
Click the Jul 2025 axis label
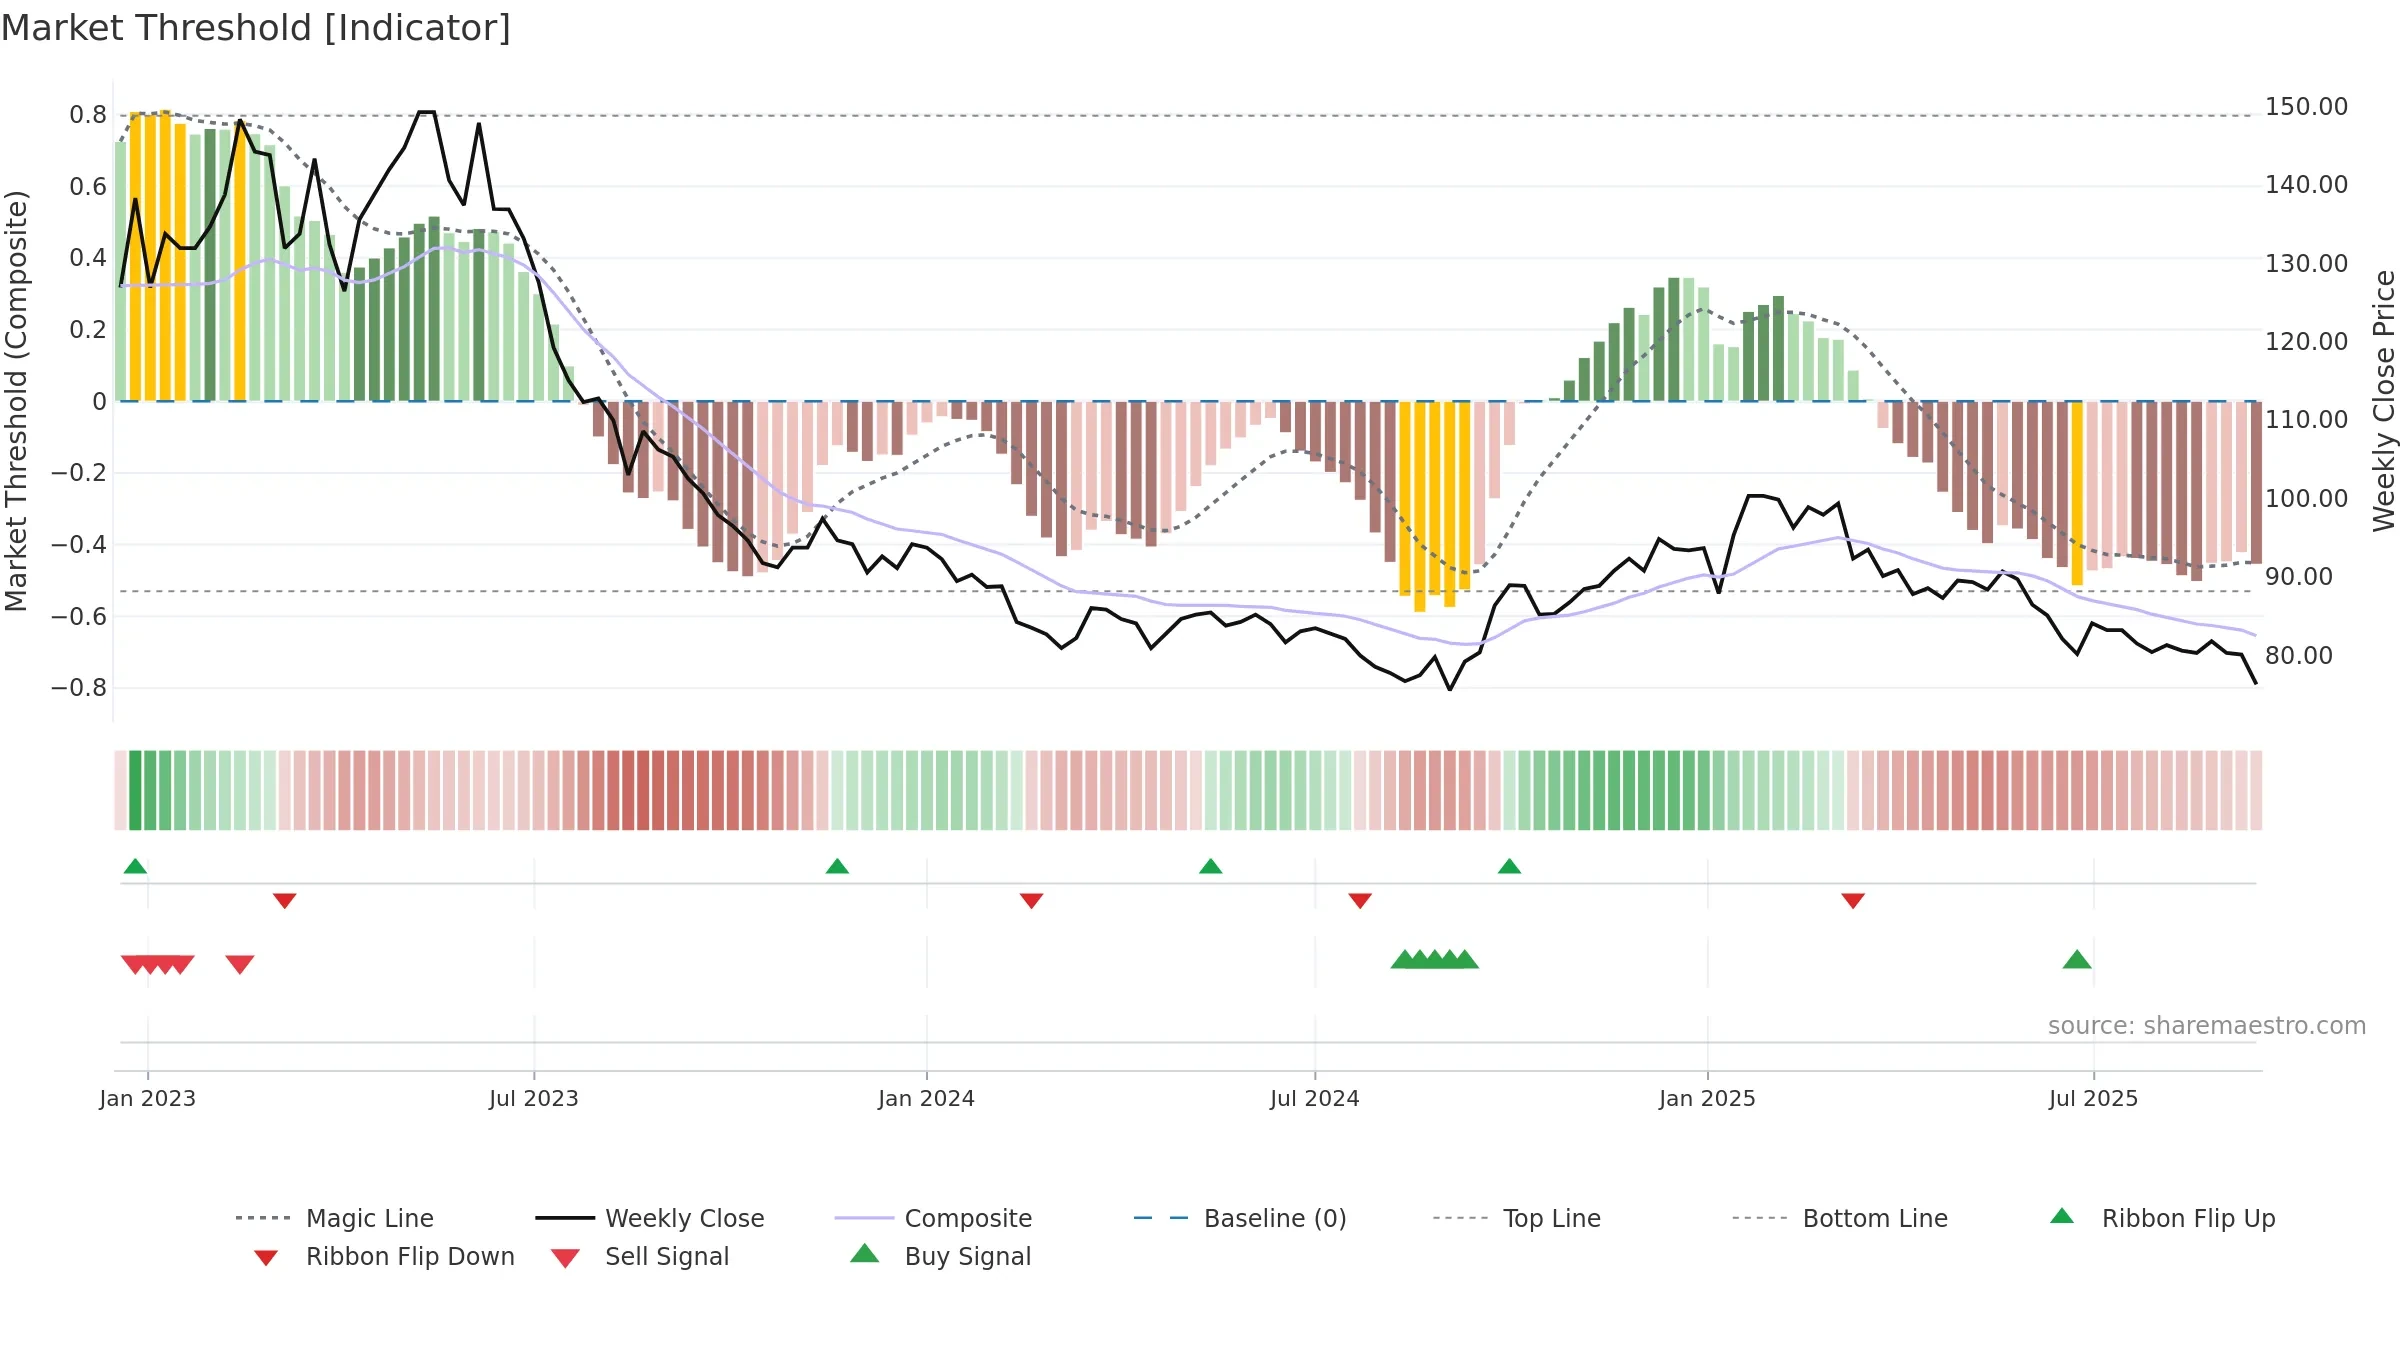coord(2093,1098)
